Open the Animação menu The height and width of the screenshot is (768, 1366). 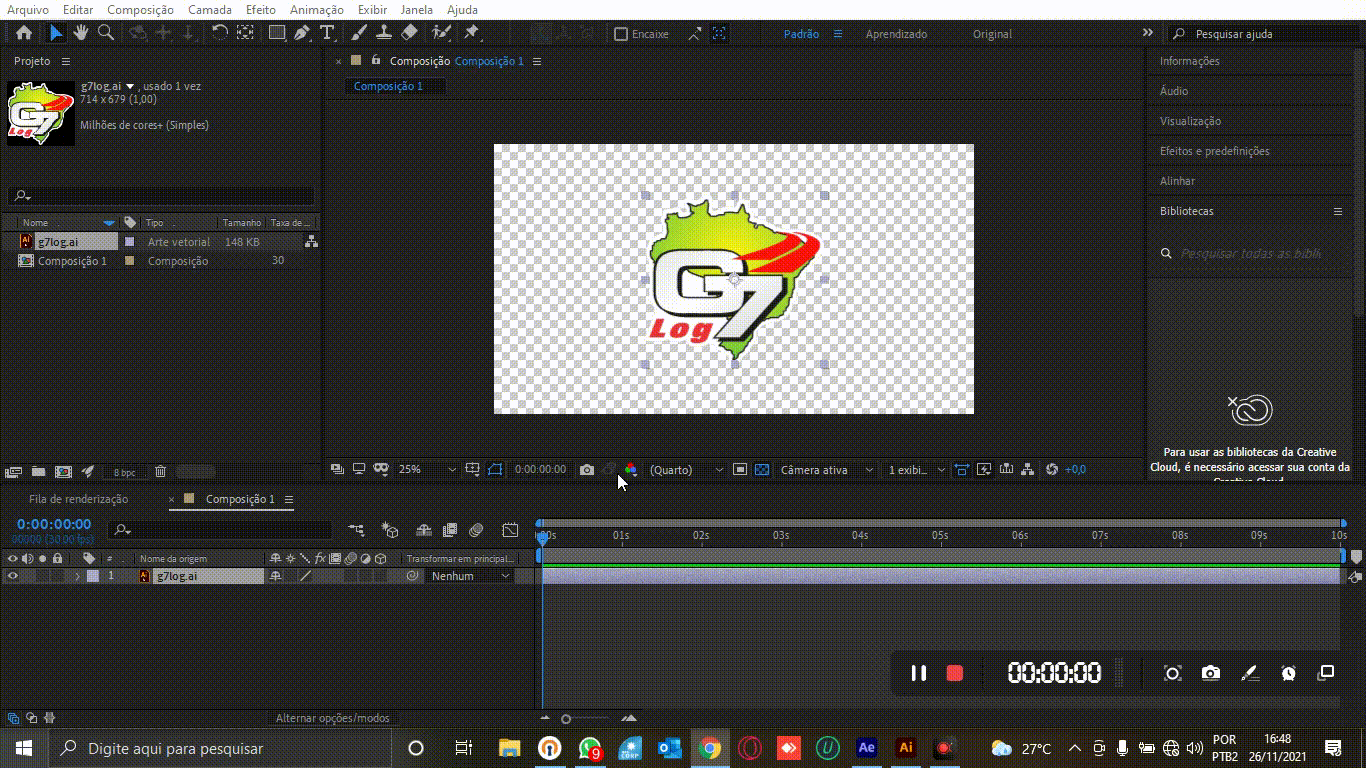tap(316, 10)
